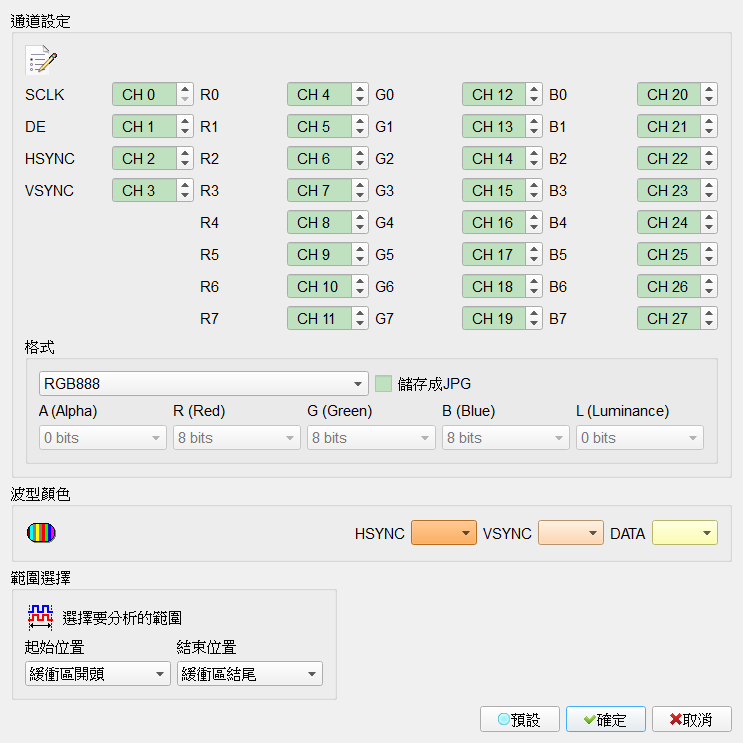This screenshot has height=743, width=743.
Task: Click the 範圍選擇 section heading
Action: pos(40,578)
